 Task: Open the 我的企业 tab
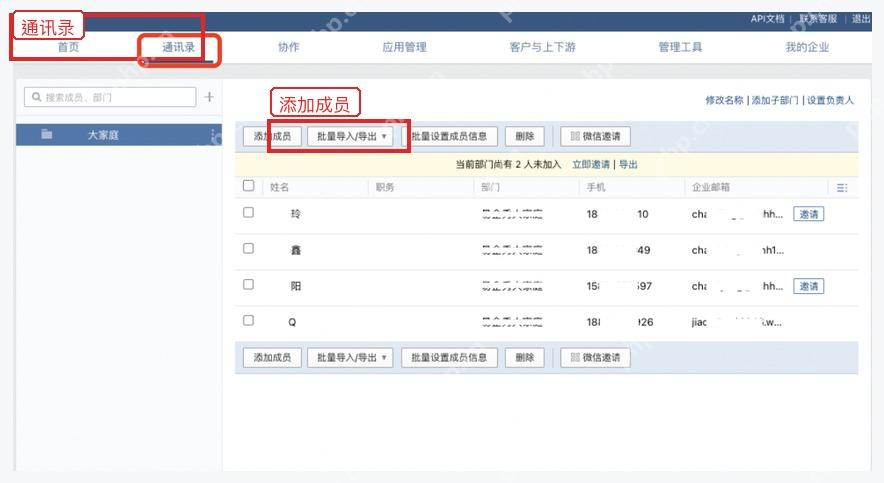pyautogui.click(x=807, y=47)
